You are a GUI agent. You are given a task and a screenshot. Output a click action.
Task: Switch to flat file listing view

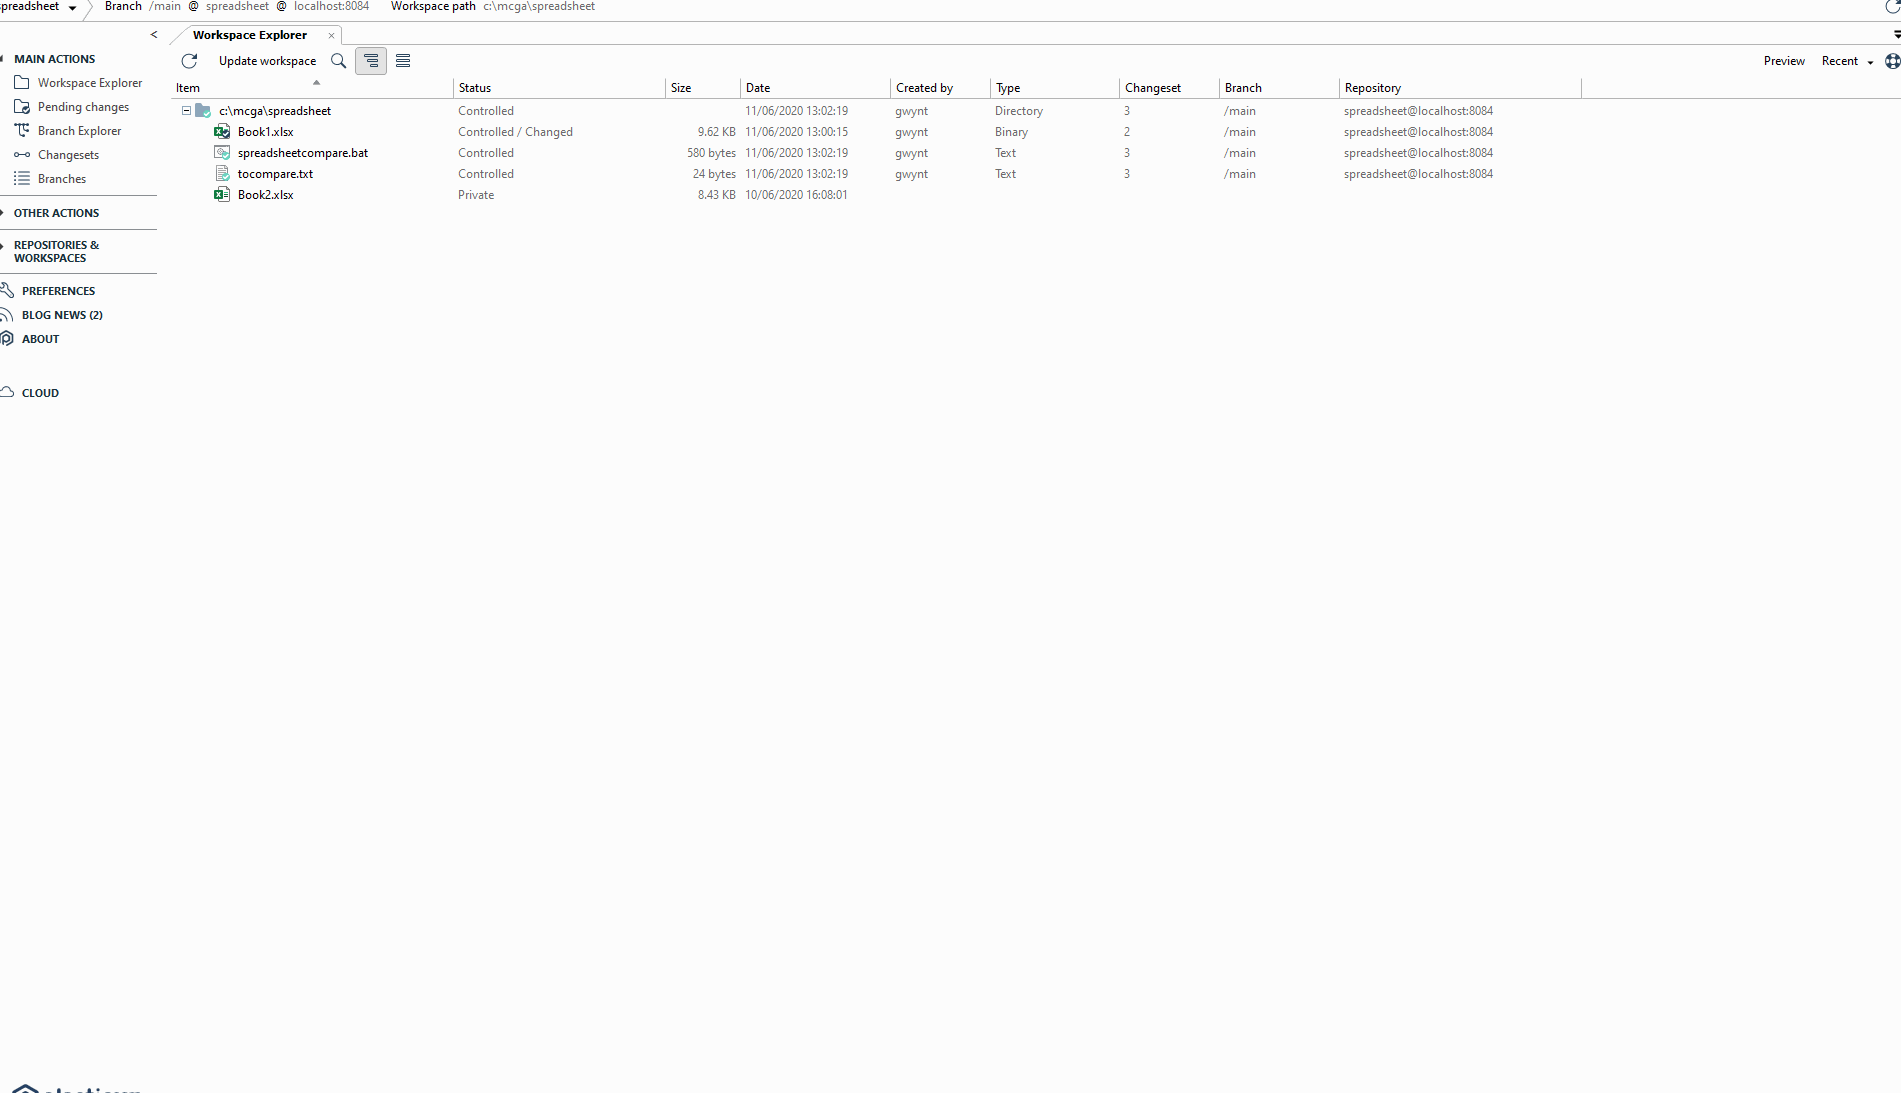coord(403,60)
